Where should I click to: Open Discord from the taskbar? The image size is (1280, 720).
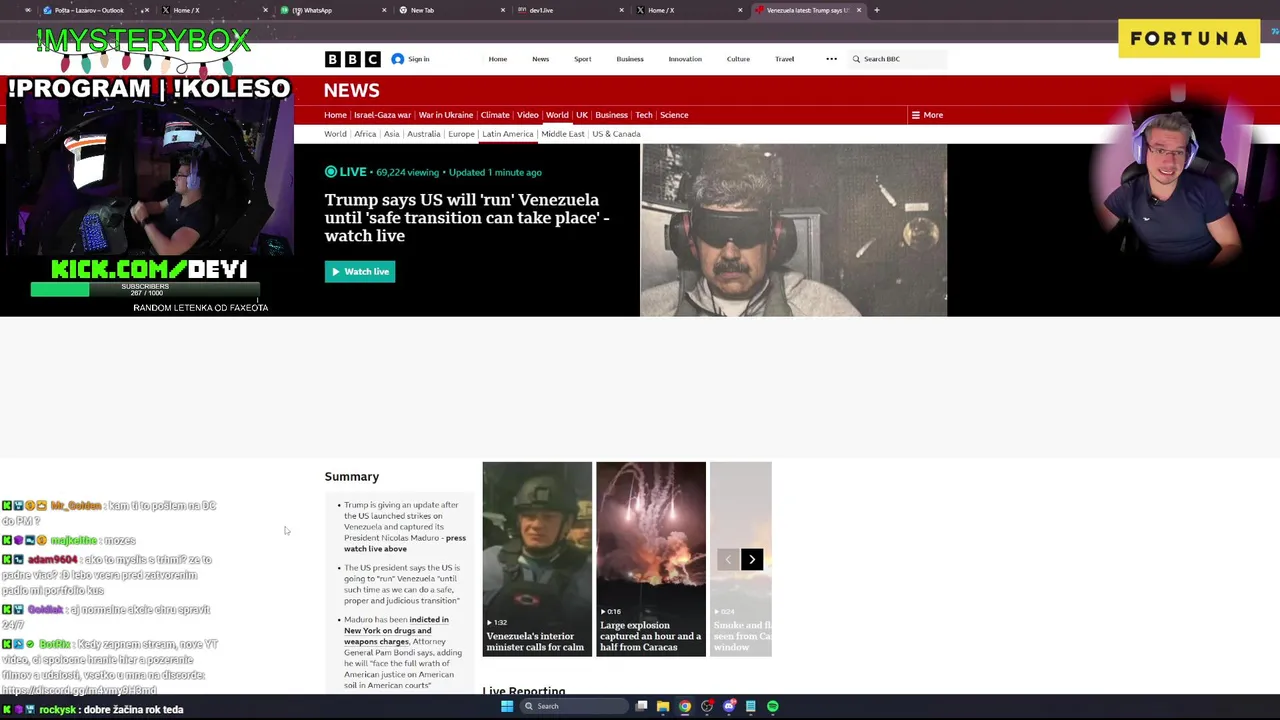pyautogui.click(x=729, y=706)
